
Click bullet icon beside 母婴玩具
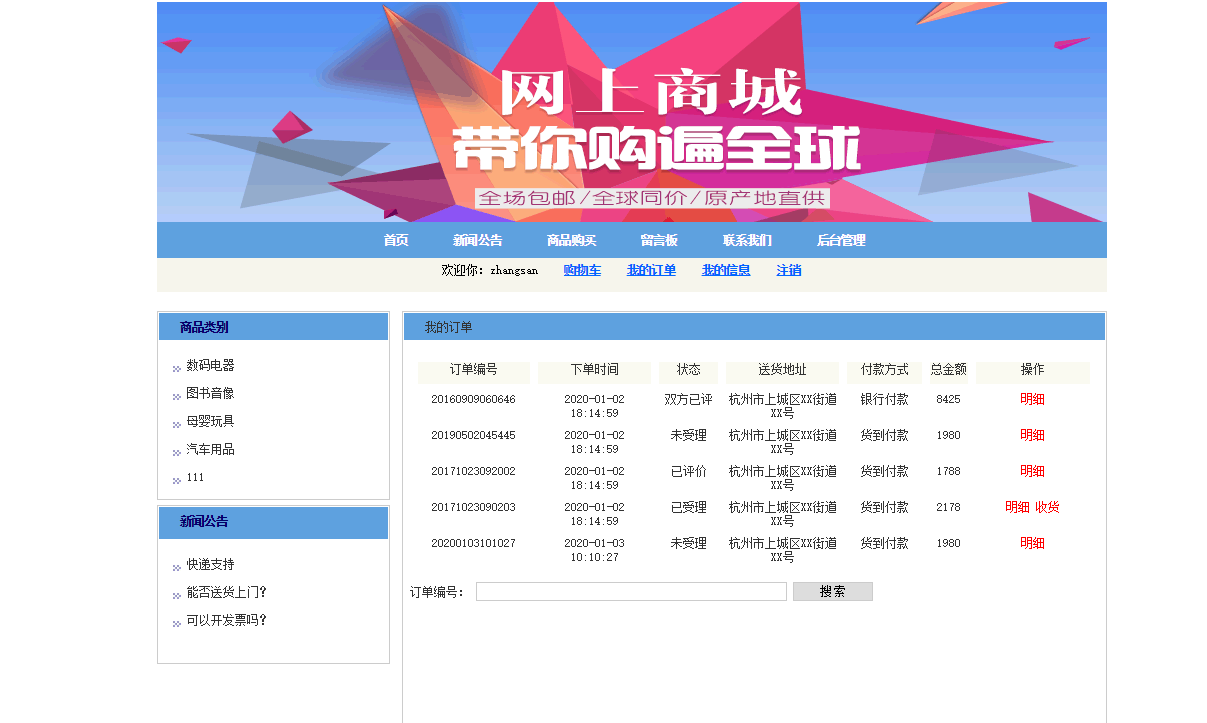pos(177,425)
